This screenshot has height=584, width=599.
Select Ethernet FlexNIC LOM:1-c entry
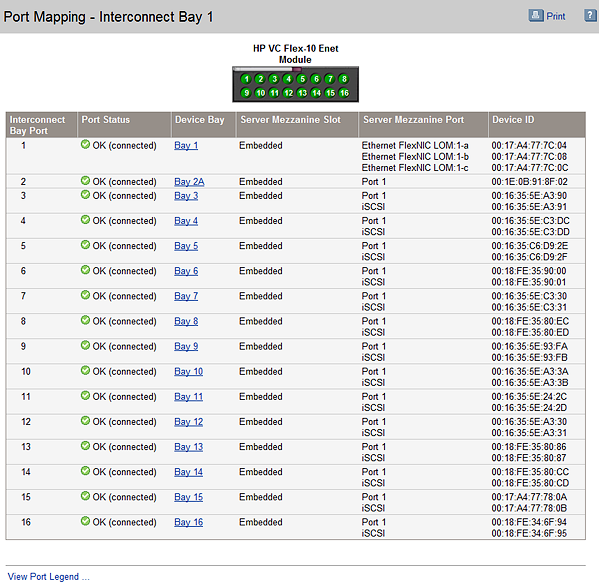pos(415,168)
